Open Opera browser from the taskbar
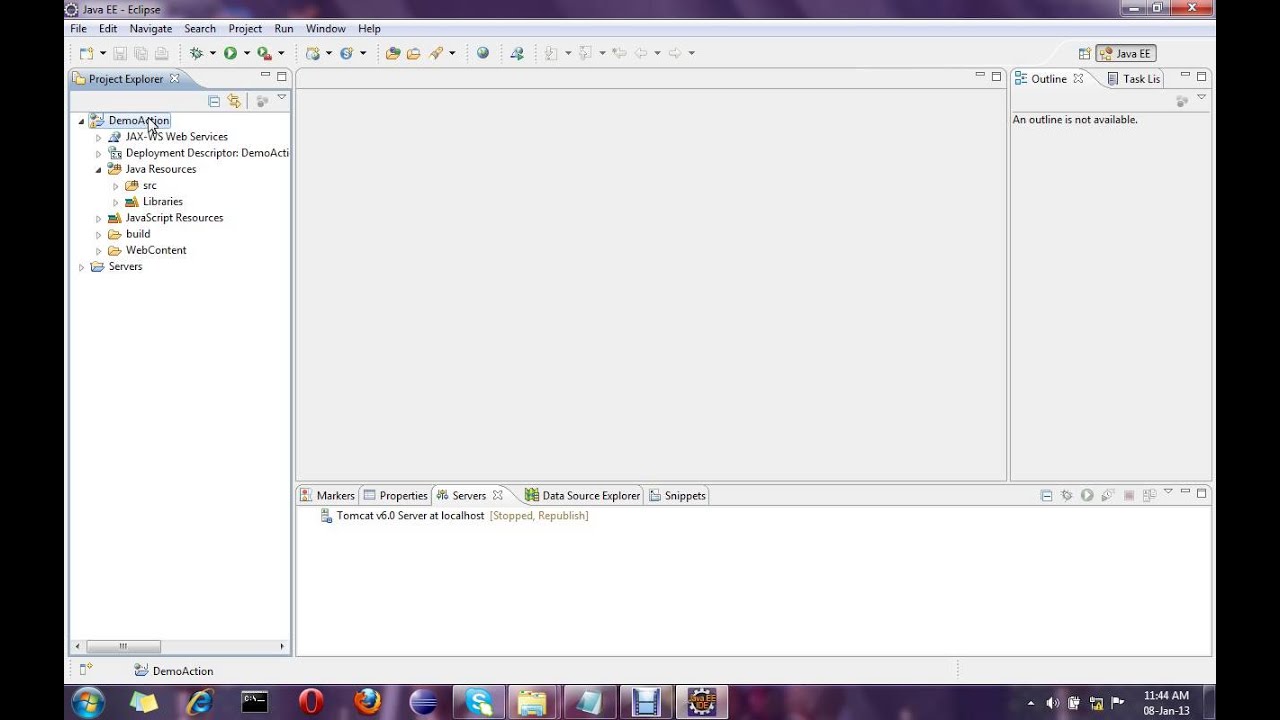Image resolution: width=1280 pixels, height=720 pixels. point(311,702)
